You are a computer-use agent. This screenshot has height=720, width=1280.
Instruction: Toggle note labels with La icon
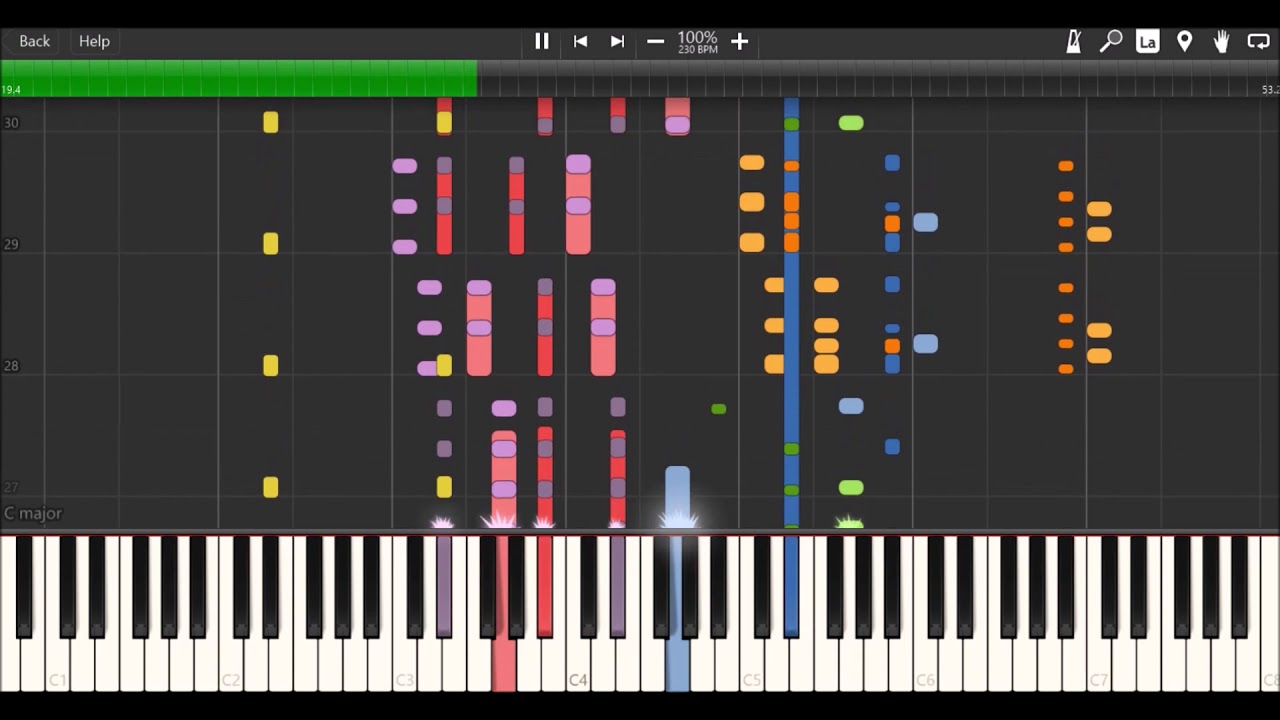1148,41
